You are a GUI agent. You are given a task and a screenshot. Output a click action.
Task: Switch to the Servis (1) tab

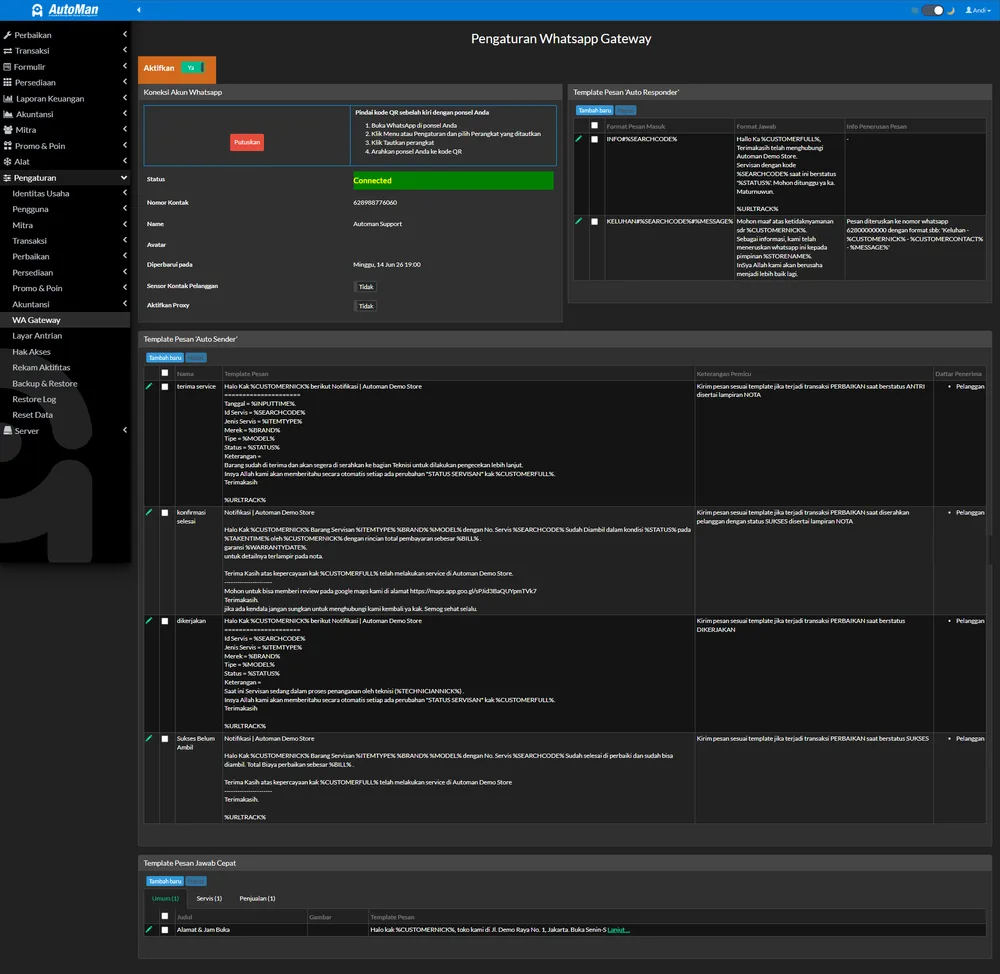coord(209,898)
